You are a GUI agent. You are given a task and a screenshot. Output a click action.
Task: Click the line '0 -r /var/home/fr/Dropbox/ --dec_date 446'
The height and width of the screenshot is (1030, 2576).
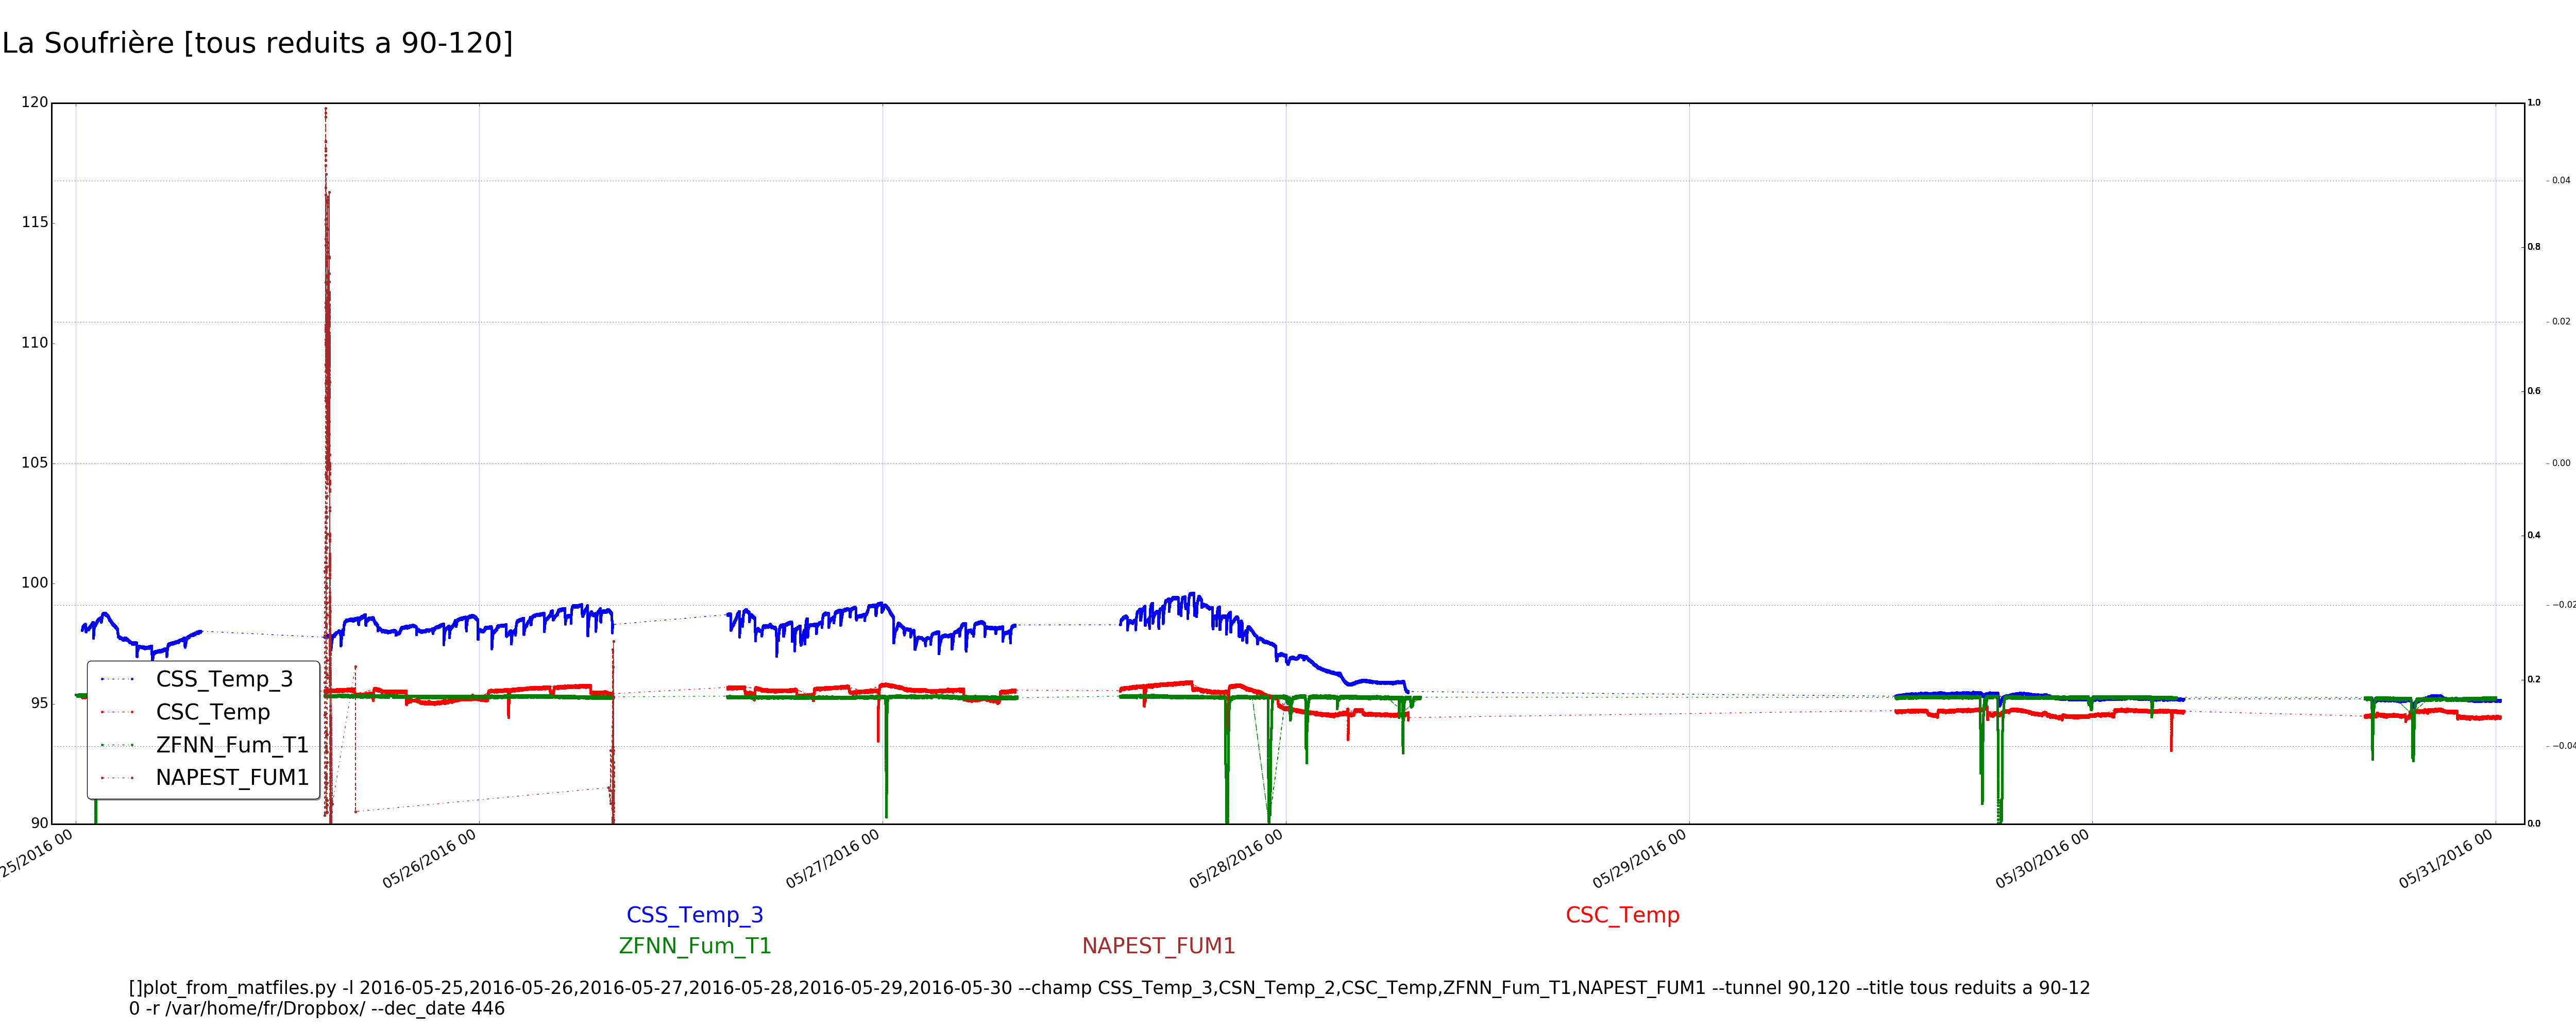coord(317,1009)
